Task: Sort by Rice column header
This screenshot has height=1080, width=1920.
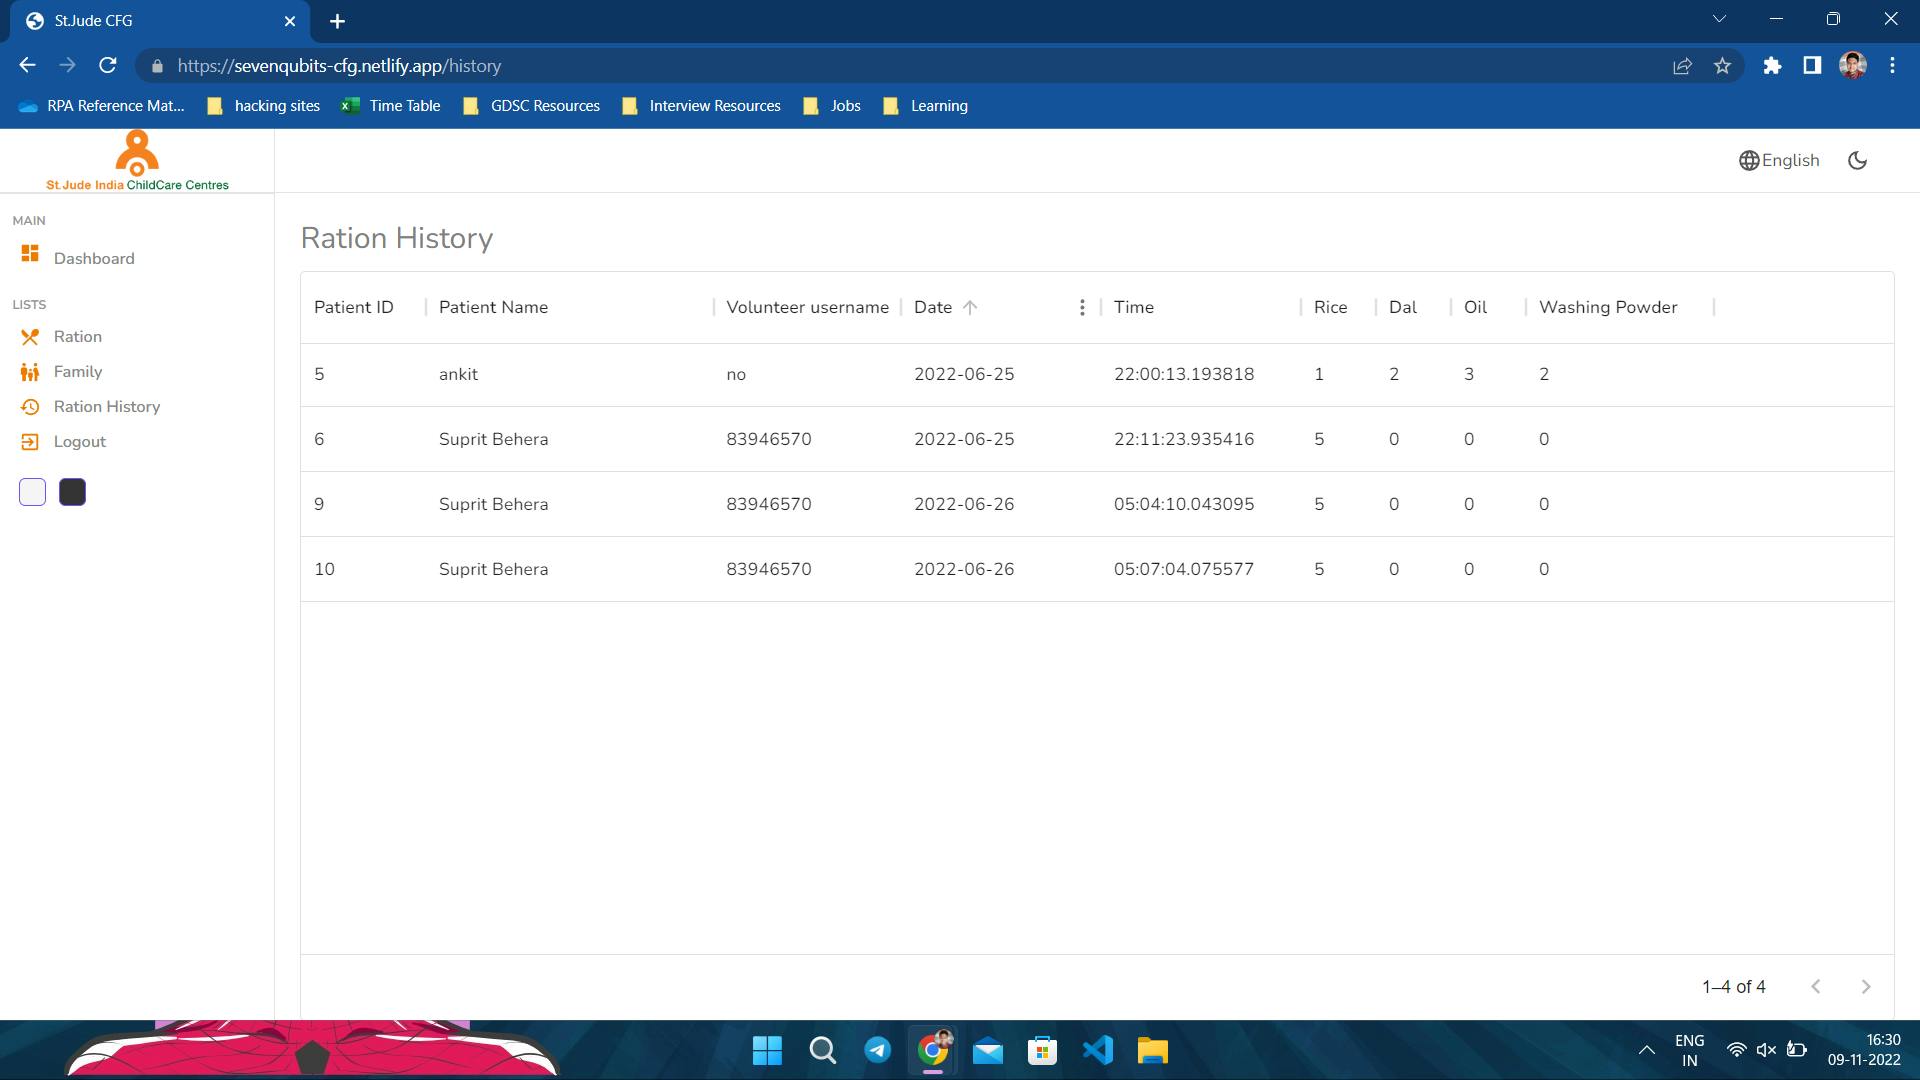Action: (1330, 308)
